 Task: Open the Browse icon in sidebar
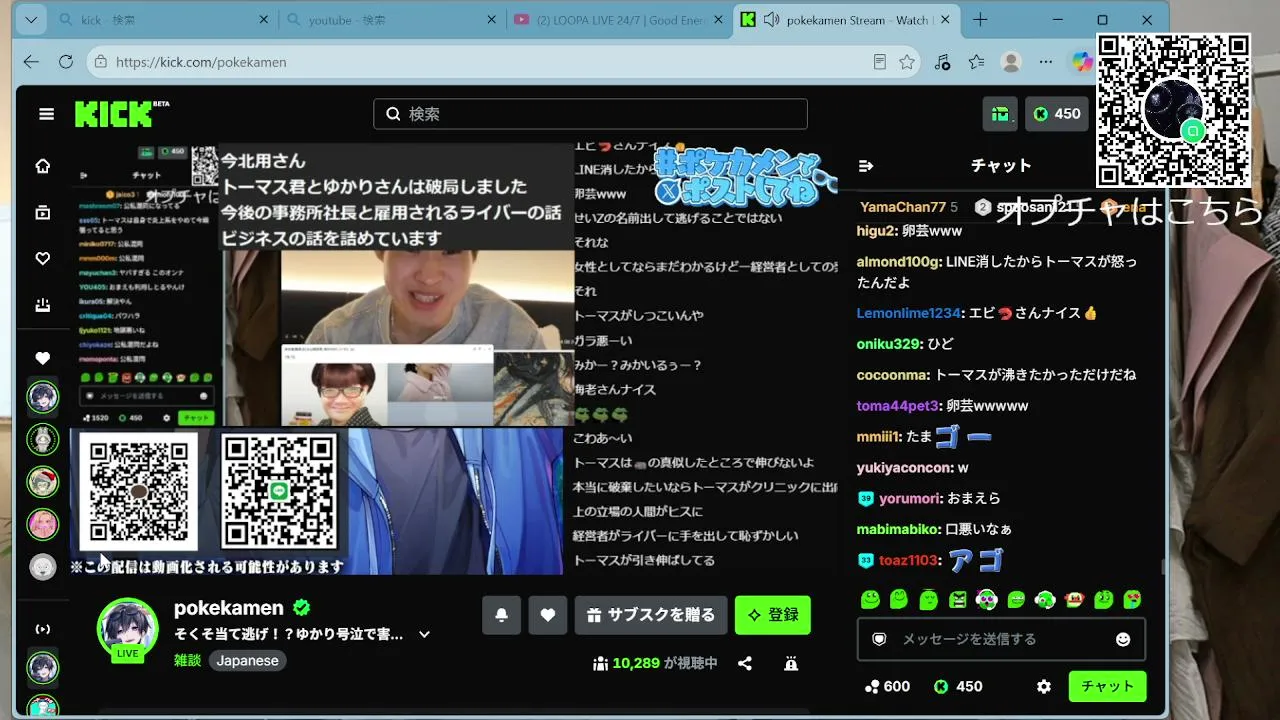pos(43,212)
